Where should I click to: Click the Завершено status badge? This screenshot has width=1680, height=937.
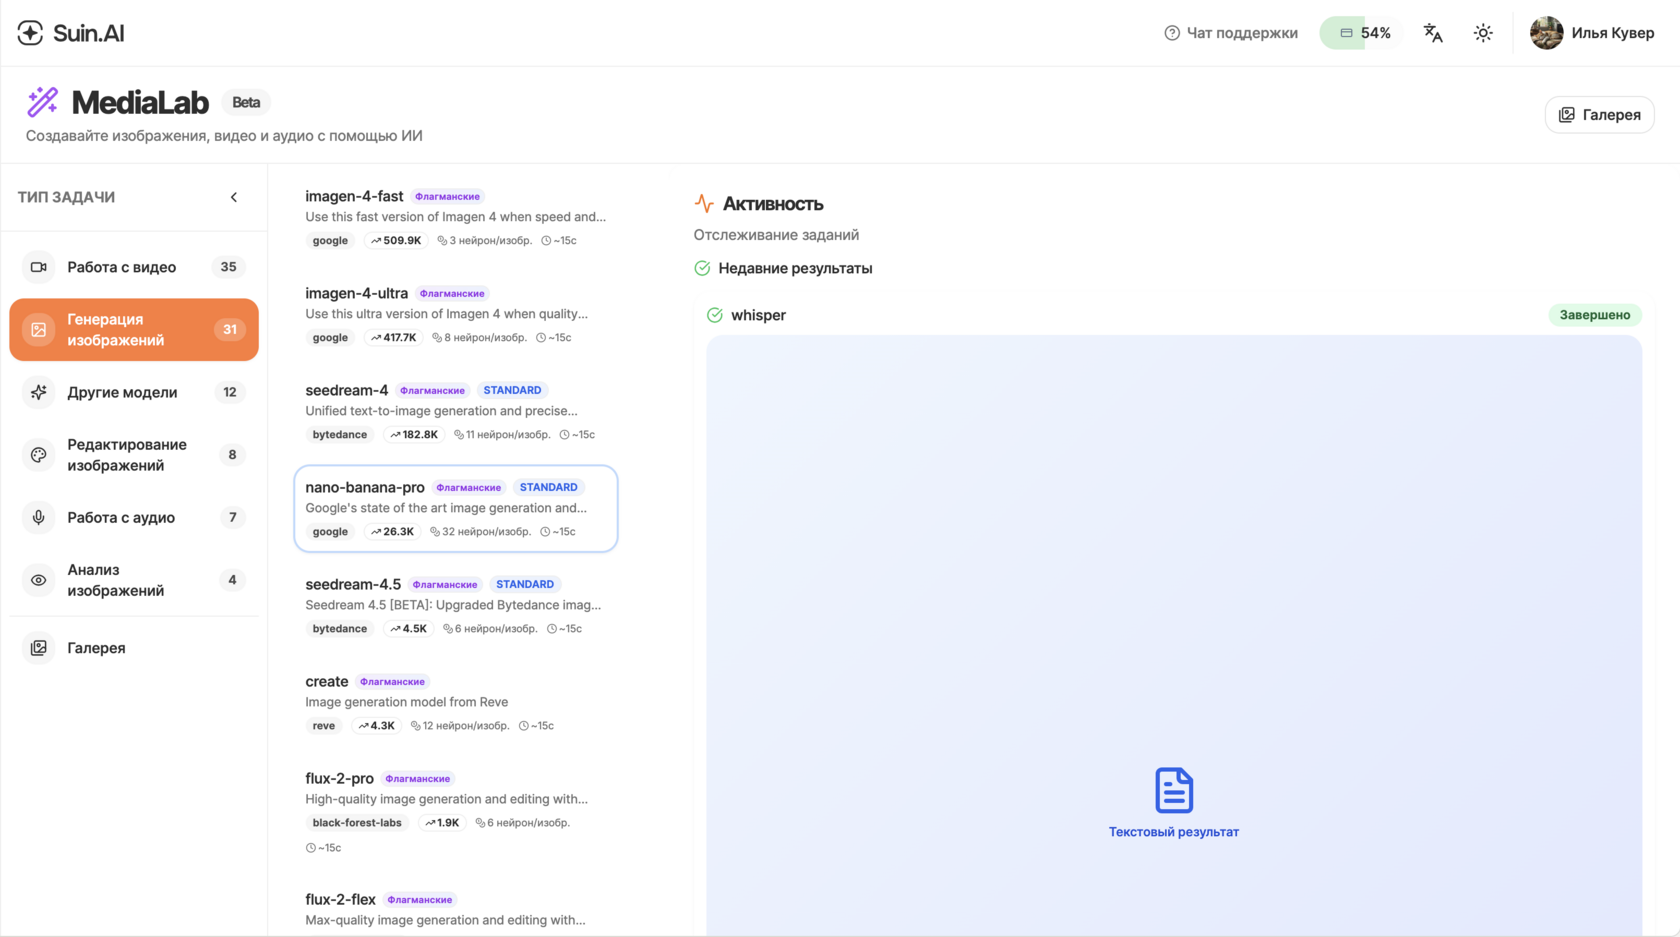[1595, 315]
